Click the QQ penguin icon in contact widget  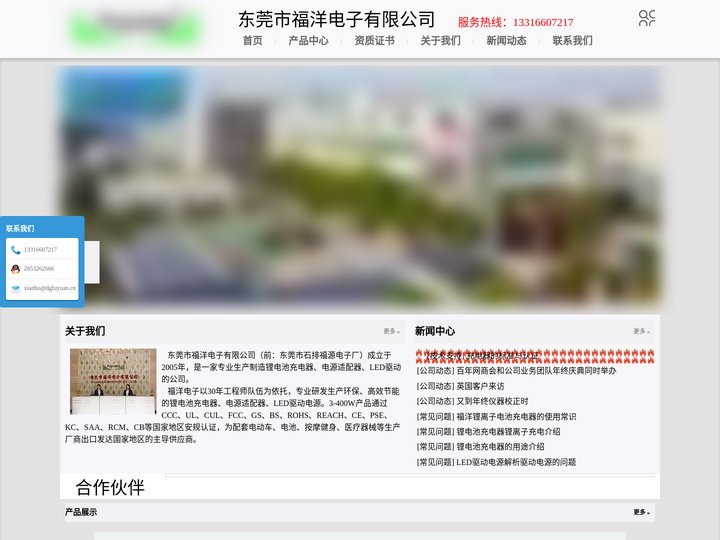[16, 269]
